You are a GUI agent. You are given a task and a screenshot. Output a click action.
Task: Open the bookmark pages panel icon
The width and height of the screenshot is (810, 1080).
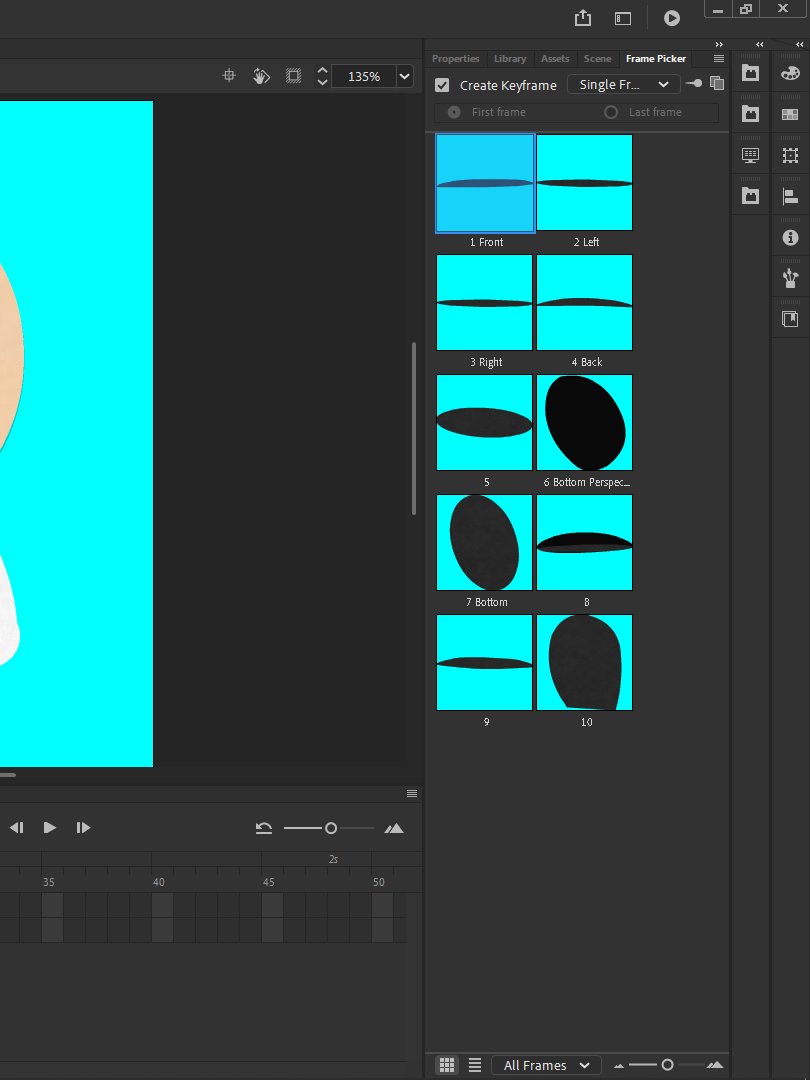pyautogui.click(x=790, y=319)
